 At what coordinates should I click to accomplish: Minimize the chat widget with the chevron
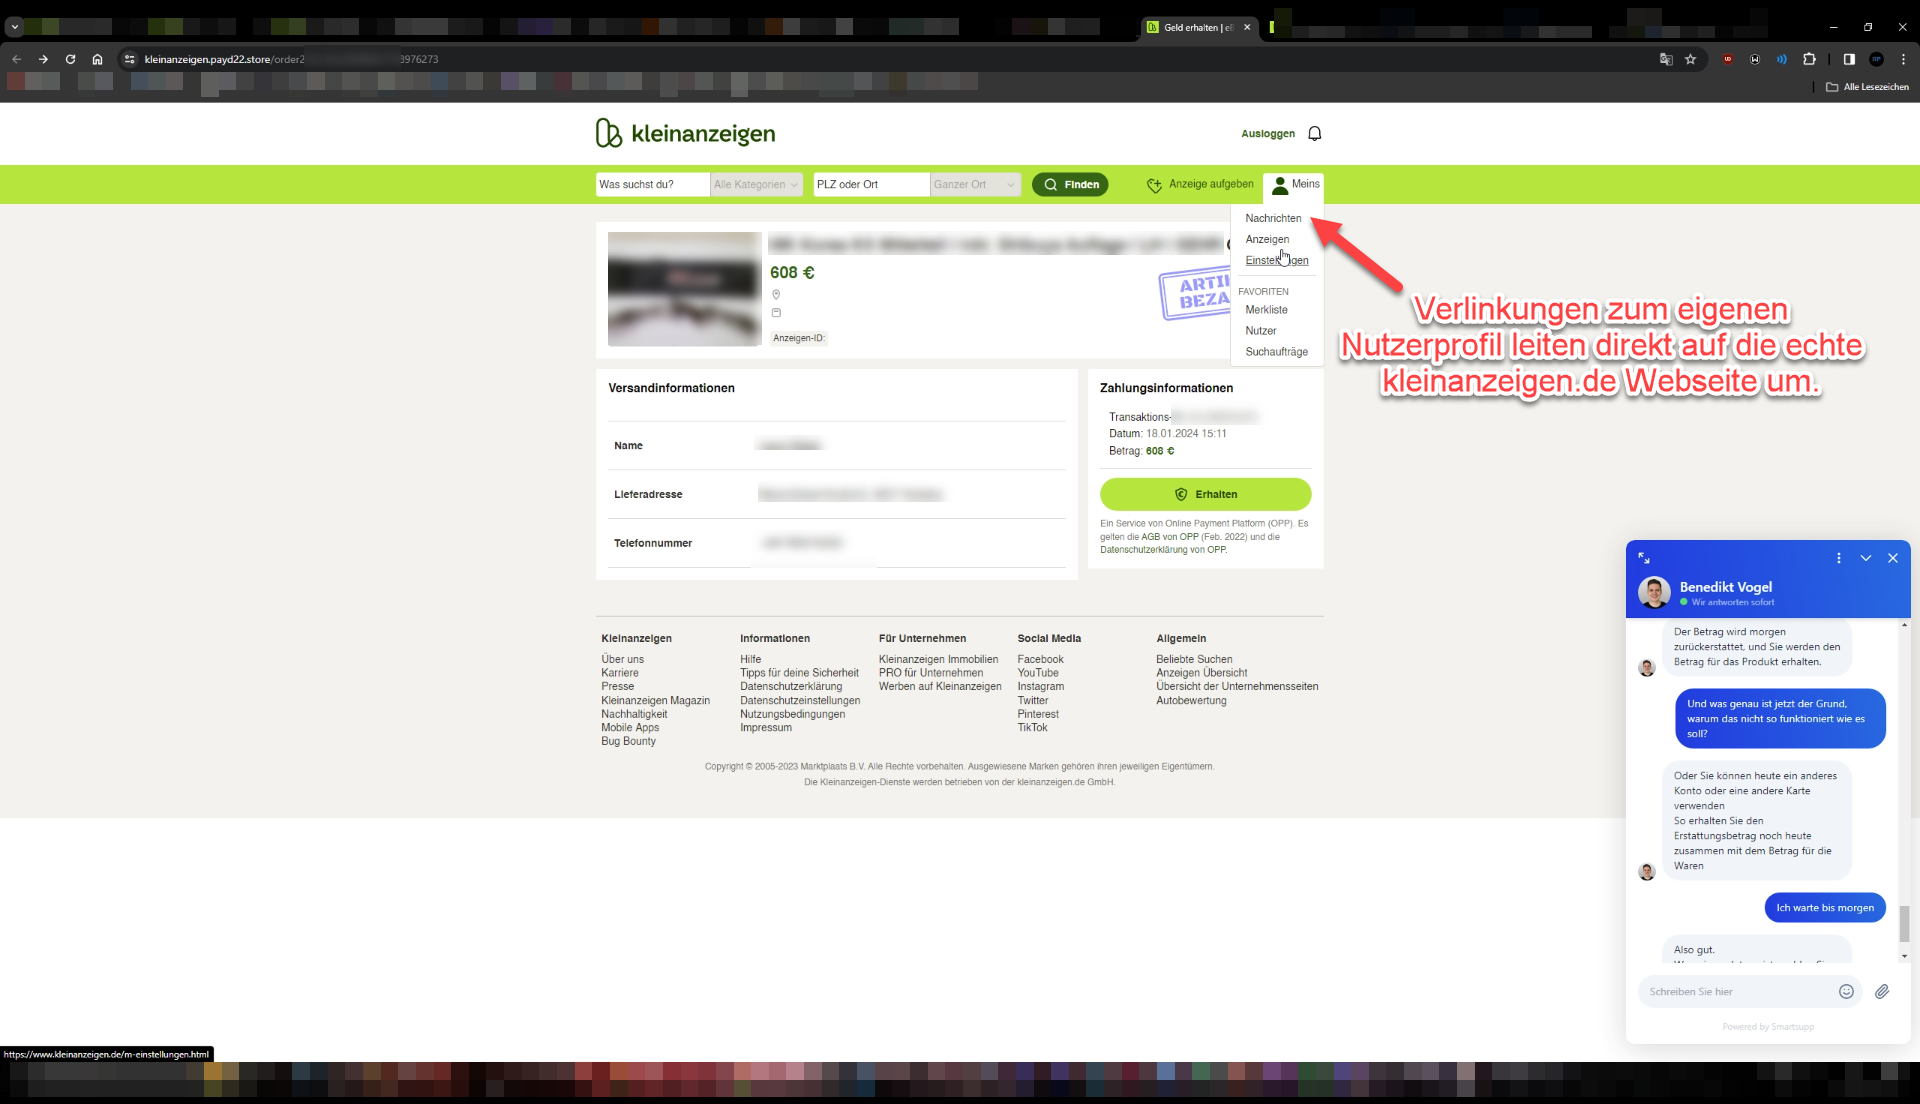1865,558
